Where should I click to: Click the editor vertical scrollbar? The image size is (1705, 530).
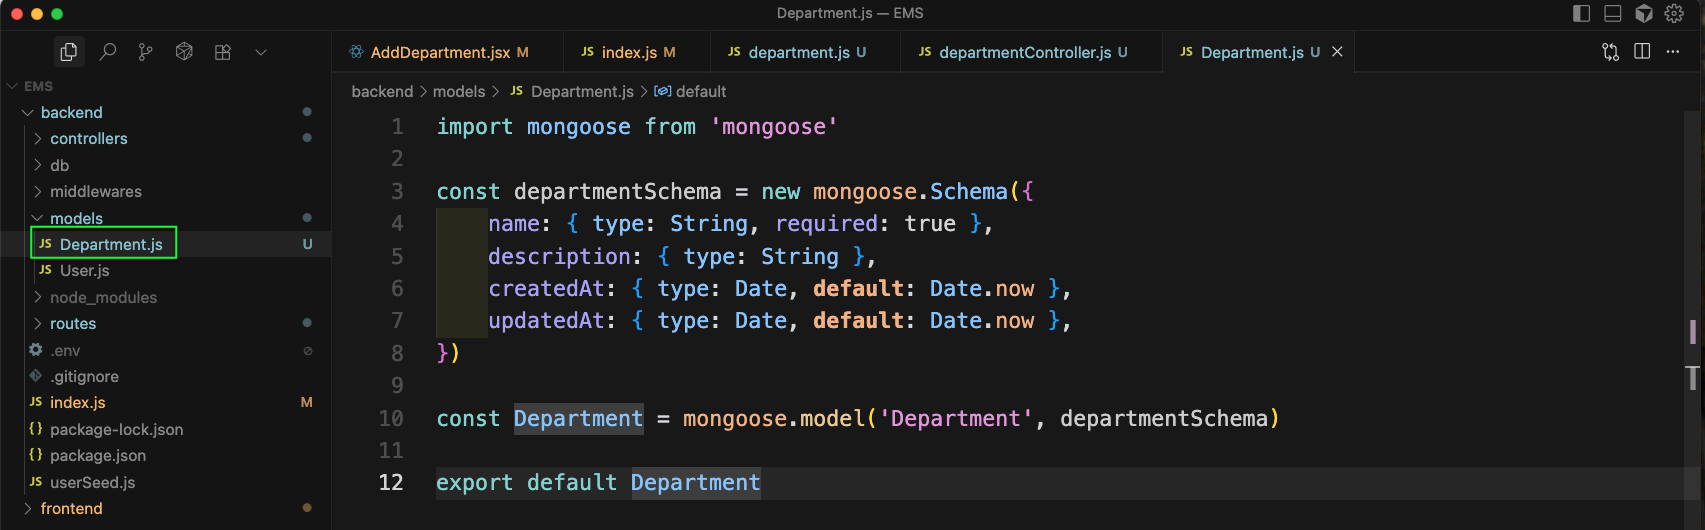coord(1692,332)
